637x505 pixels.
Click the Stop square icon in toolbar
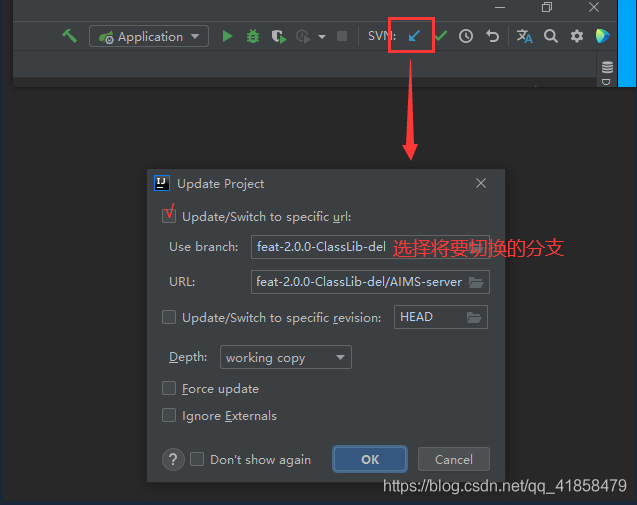[342, 36]
